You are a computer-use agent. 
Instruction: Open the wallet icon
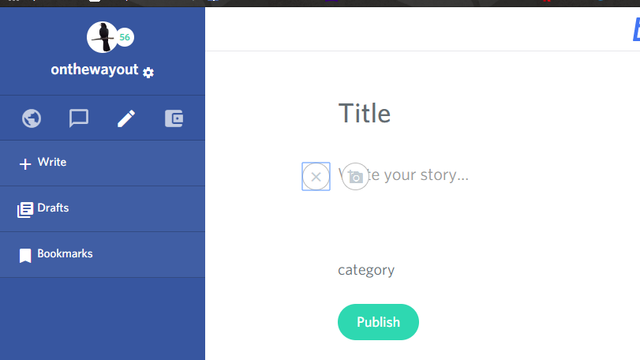(174, 118)
